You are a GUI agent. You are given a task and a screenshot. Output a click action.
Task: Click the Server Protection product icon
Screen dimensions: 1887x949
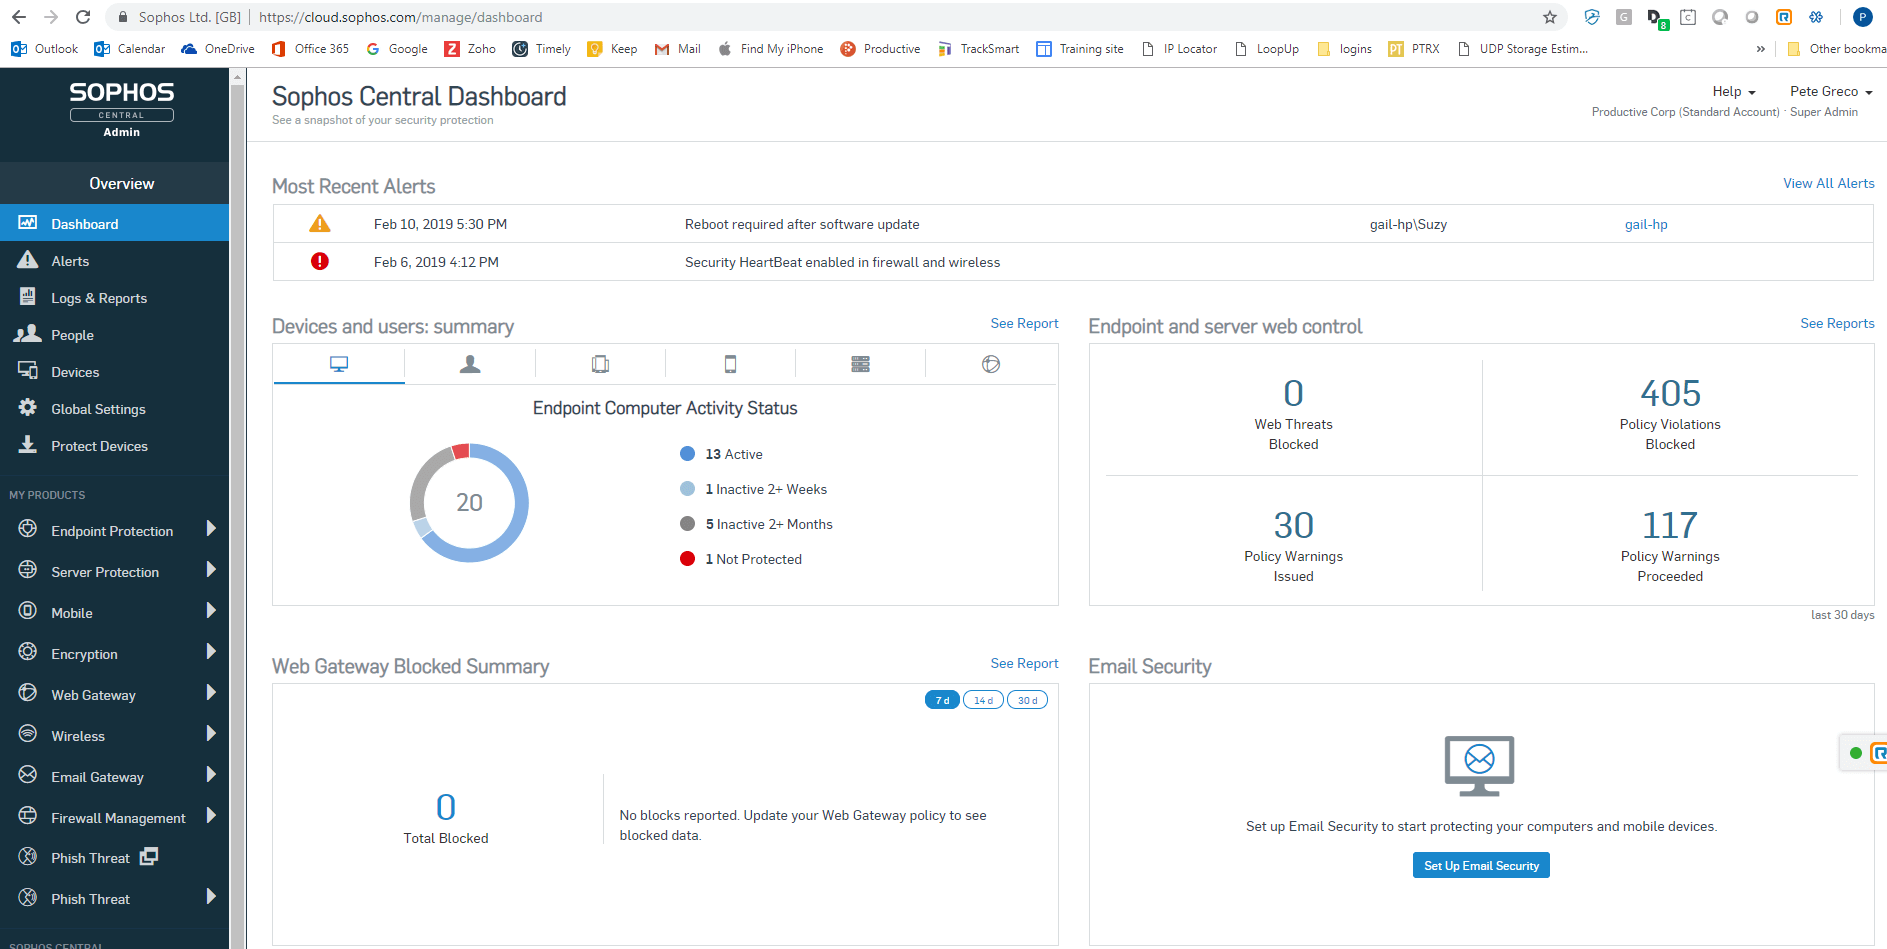pyautogui.click(x=28, y=570)
